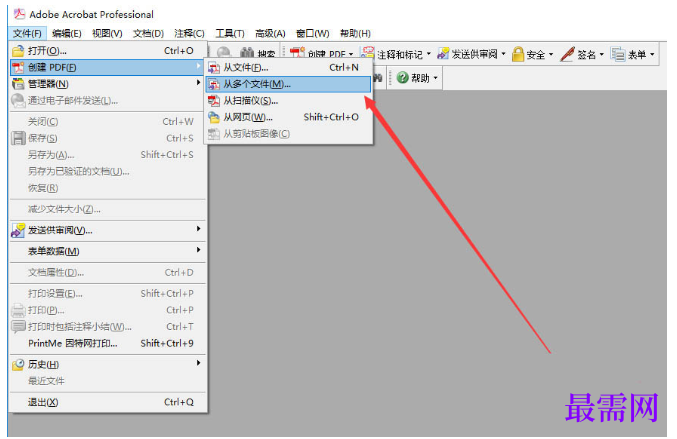Click the green Help question mark icon
677x439 pixels.
[x=402, y=78]
